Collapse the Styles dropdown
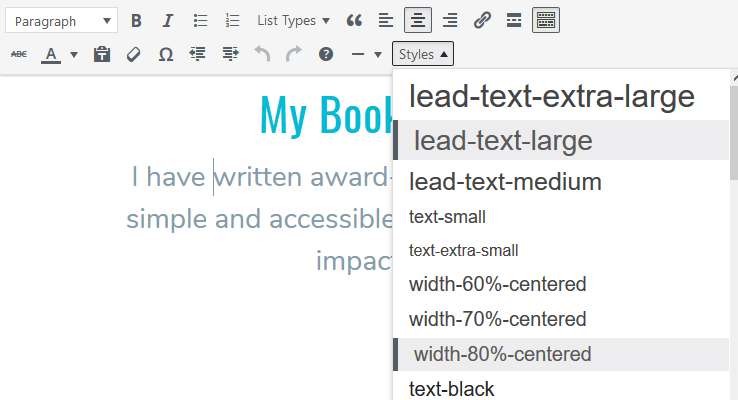The width and height of the screenshot is (738, 400). [423, 54]
